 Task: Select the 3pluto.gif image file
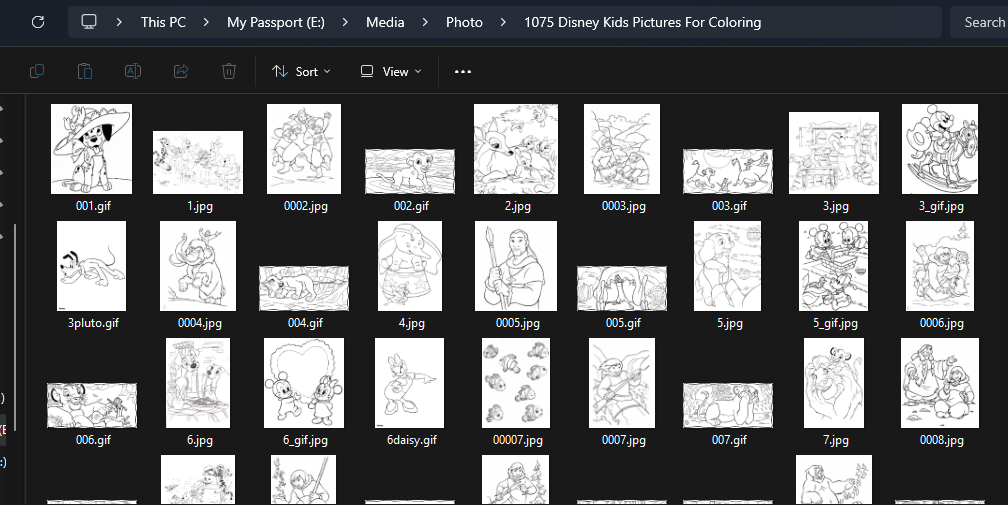pos(92,266)
